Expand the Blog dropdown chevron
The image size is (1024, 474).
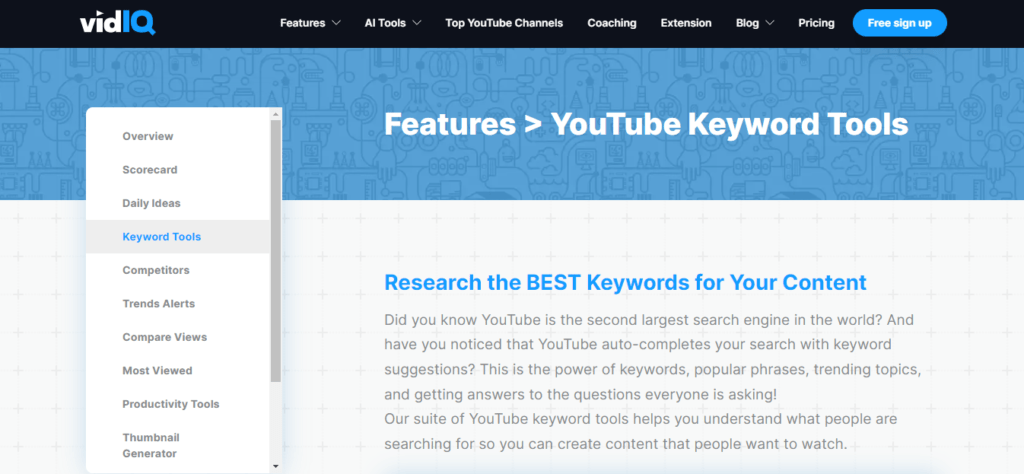click(770, 23)
